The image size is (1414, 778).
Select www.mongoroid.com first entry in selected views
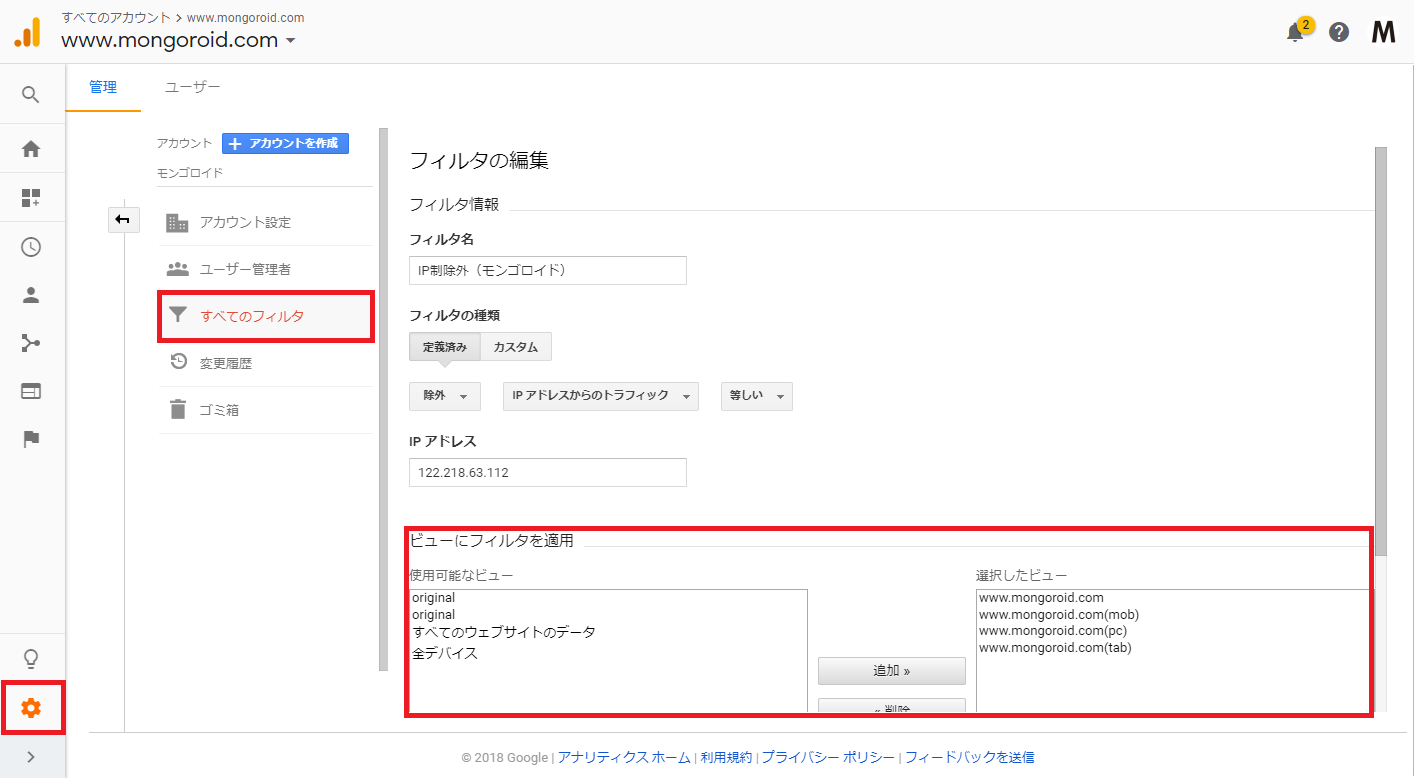click(x=1041, y=598)
